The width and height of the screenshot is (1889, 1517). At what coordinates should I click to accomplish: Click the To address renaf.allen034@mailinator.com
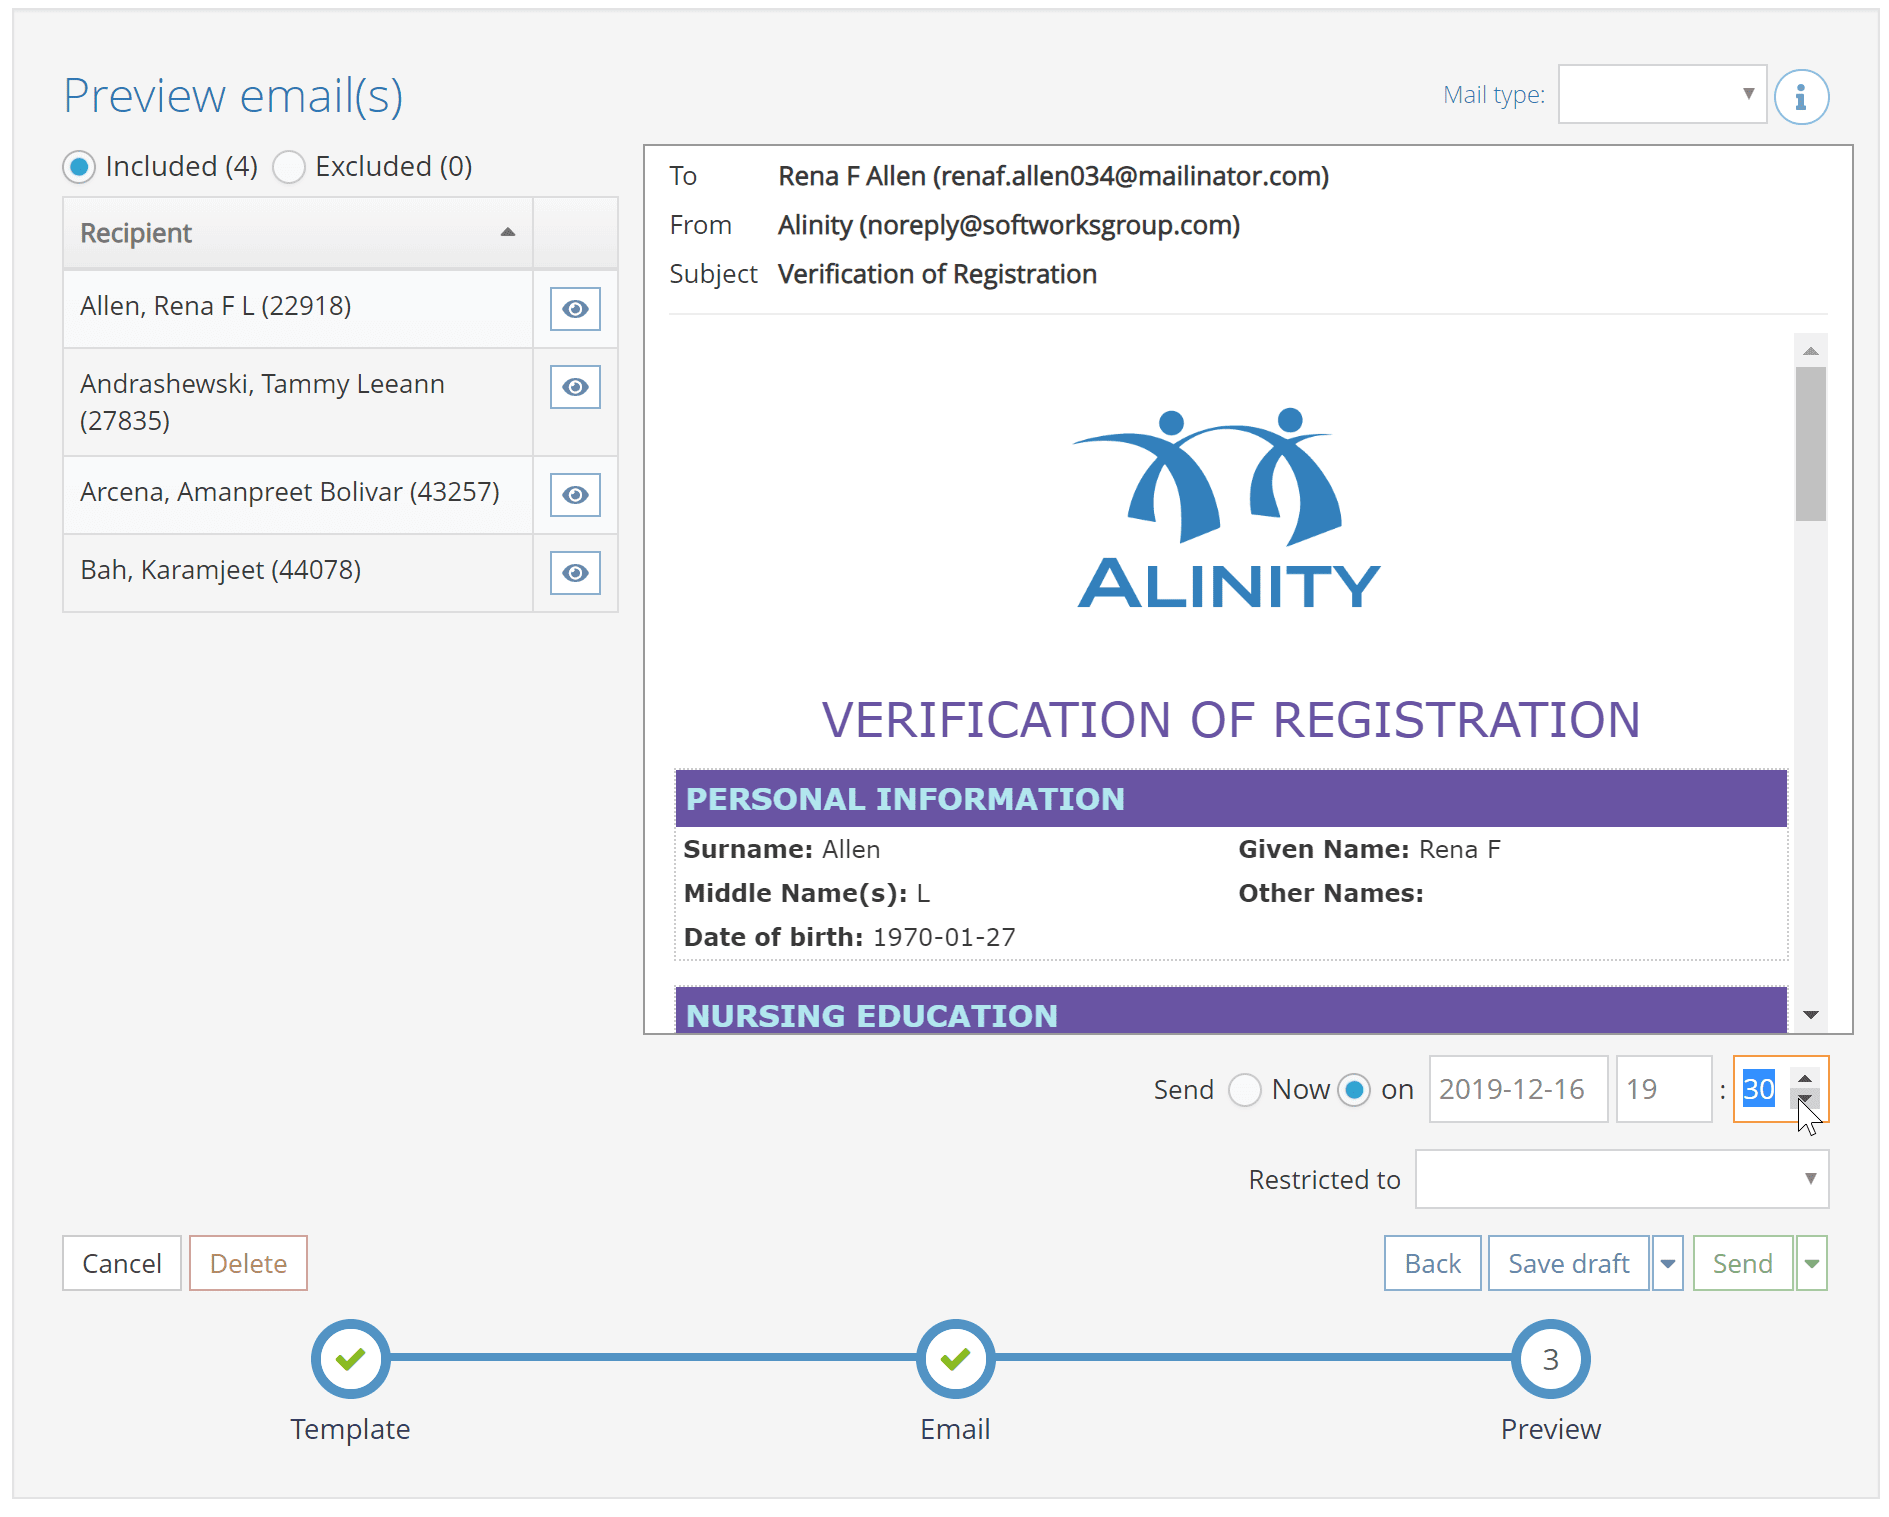tap(1131, 176)
